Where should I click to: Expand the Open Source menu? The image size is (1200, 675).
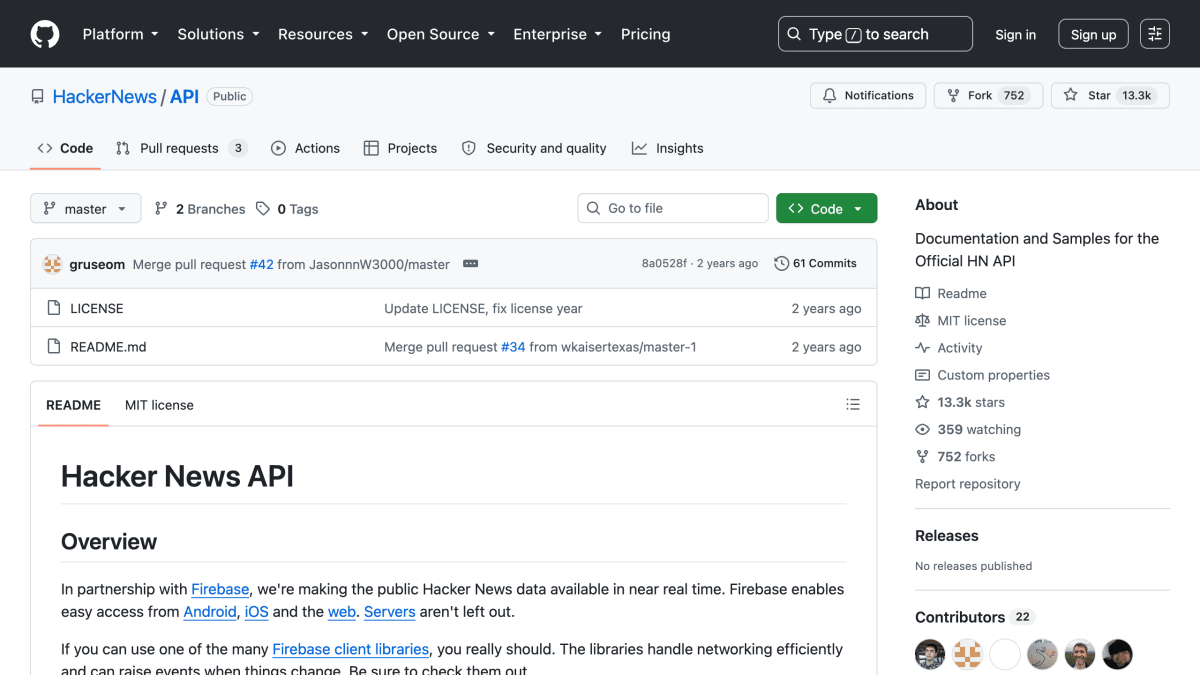coord(440,34)
